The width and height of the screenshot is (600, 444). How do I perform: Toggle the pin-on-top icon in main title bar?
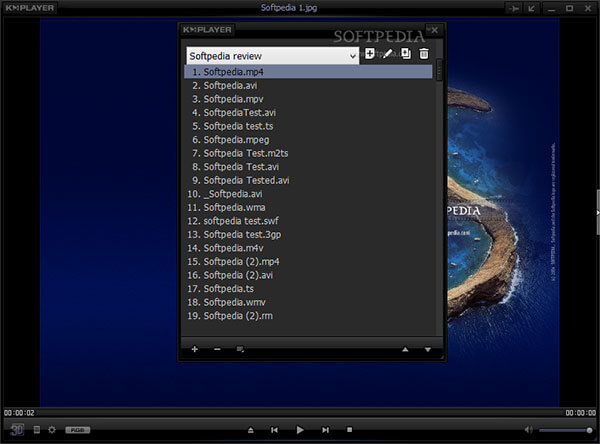coord(514,8)
